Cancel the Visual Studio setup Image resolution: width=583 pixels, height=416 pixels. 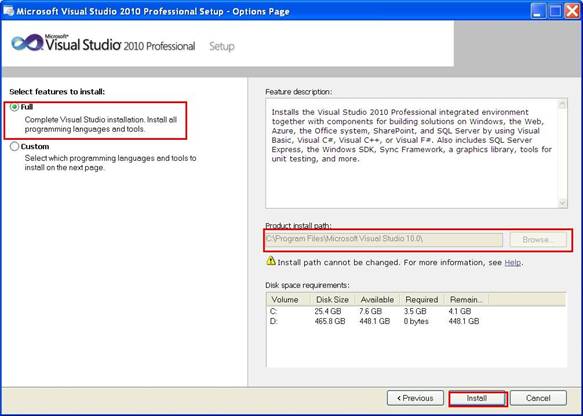click(538, 398)
